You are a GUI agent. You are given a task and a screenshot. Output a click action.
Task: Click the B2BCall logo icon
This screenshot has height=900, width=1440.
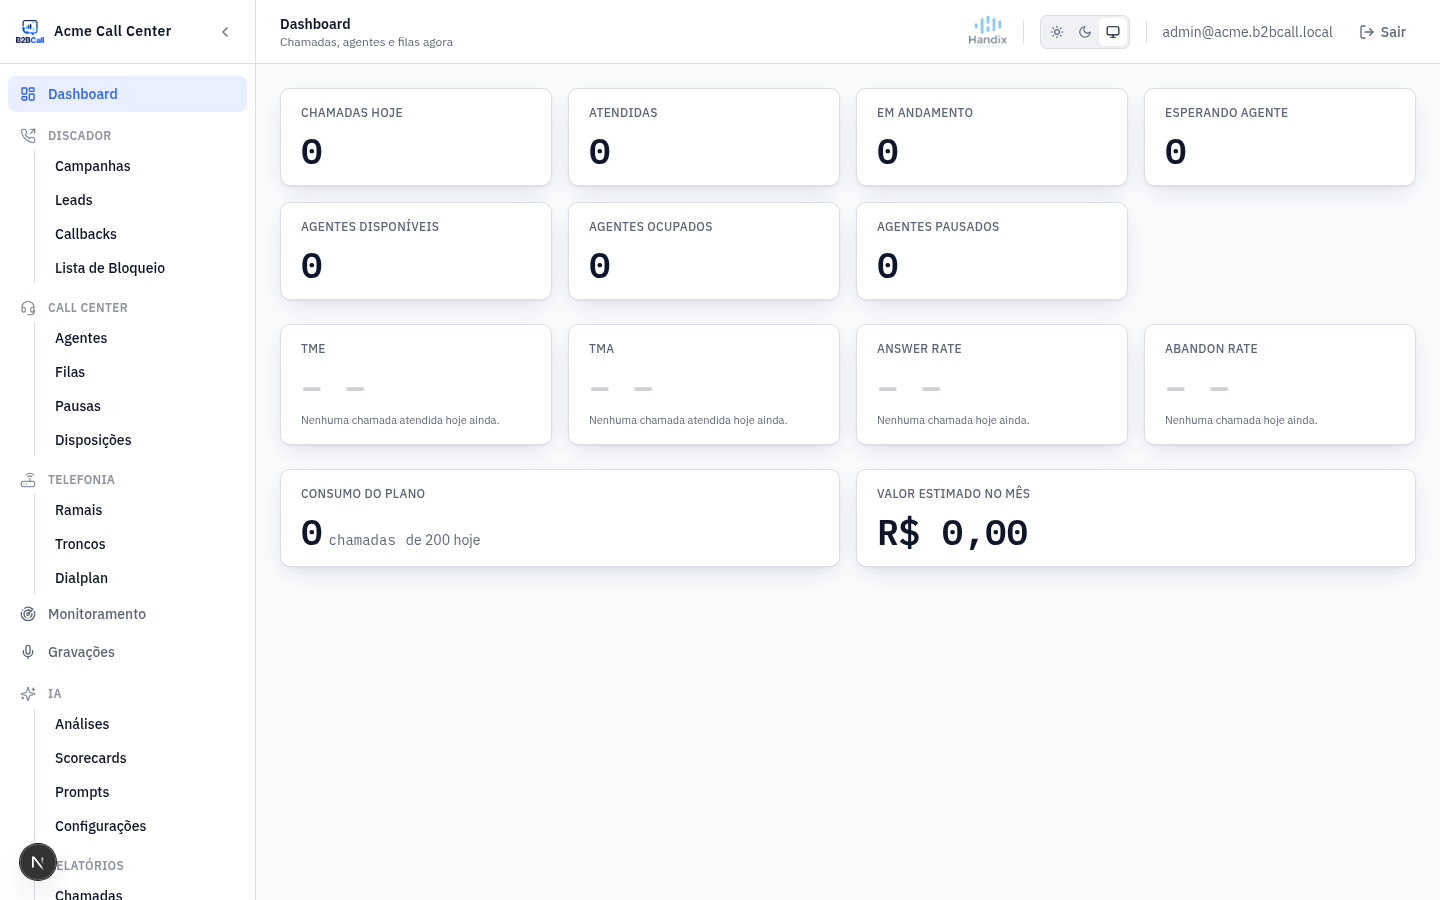click(x=30, y=31)
